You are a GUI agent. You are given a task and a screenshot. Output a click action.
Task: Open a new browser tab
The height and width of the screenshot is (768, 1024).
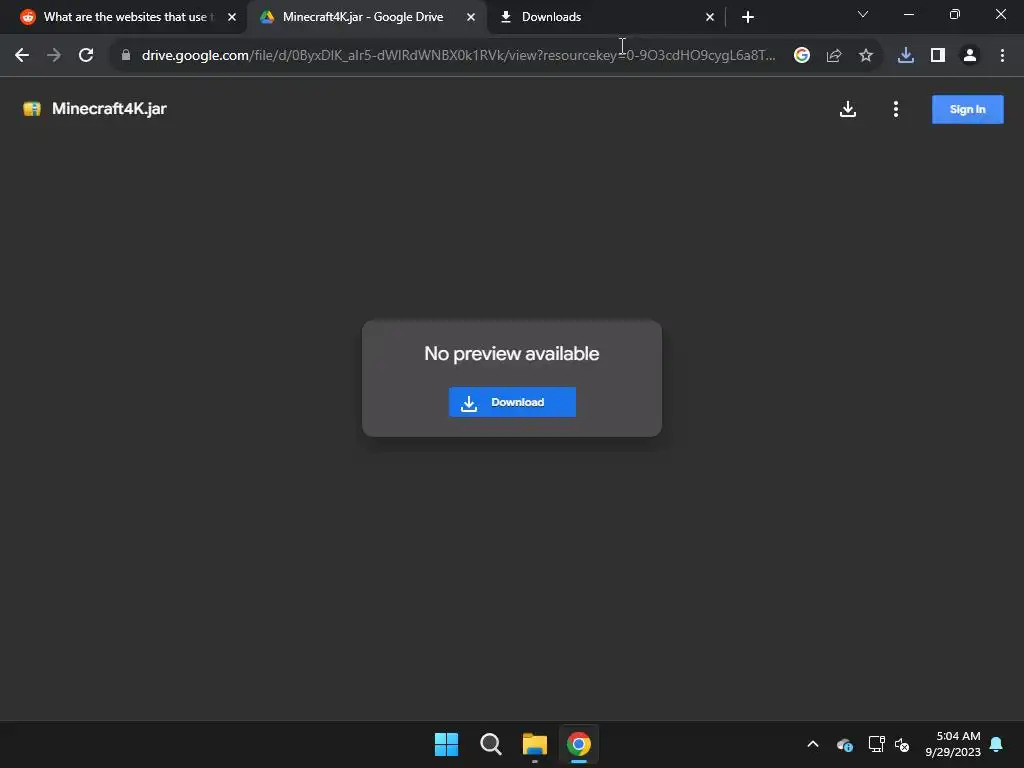[x=748, y=17]
